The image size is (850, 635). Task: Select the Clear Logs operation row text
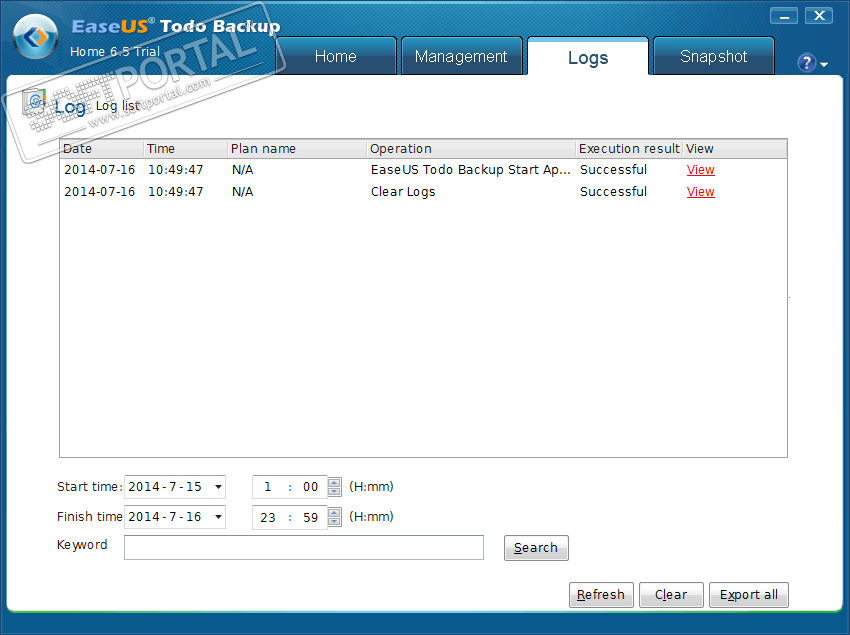403,192
